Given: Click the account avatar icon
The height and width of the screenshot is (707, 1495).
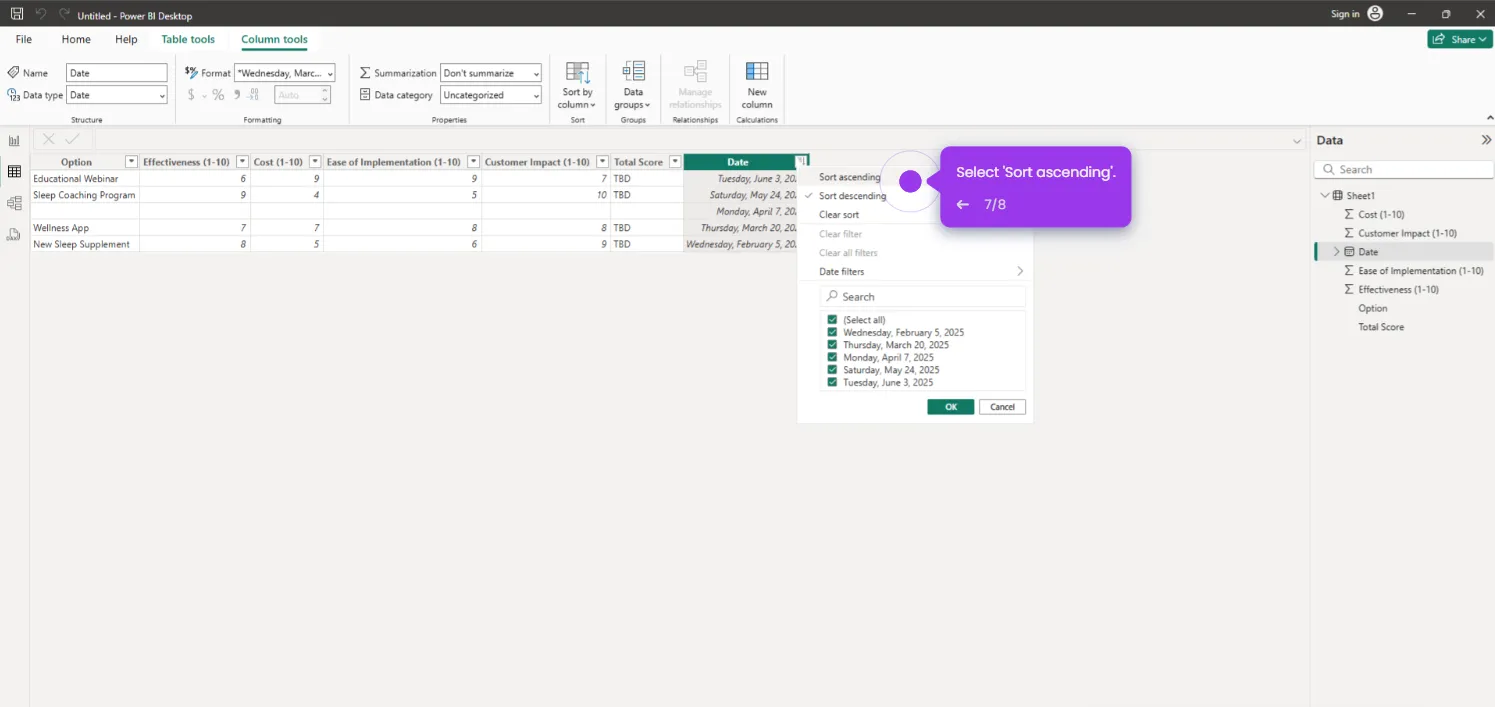Looking at the screenshot, I should pos(1375,14).
